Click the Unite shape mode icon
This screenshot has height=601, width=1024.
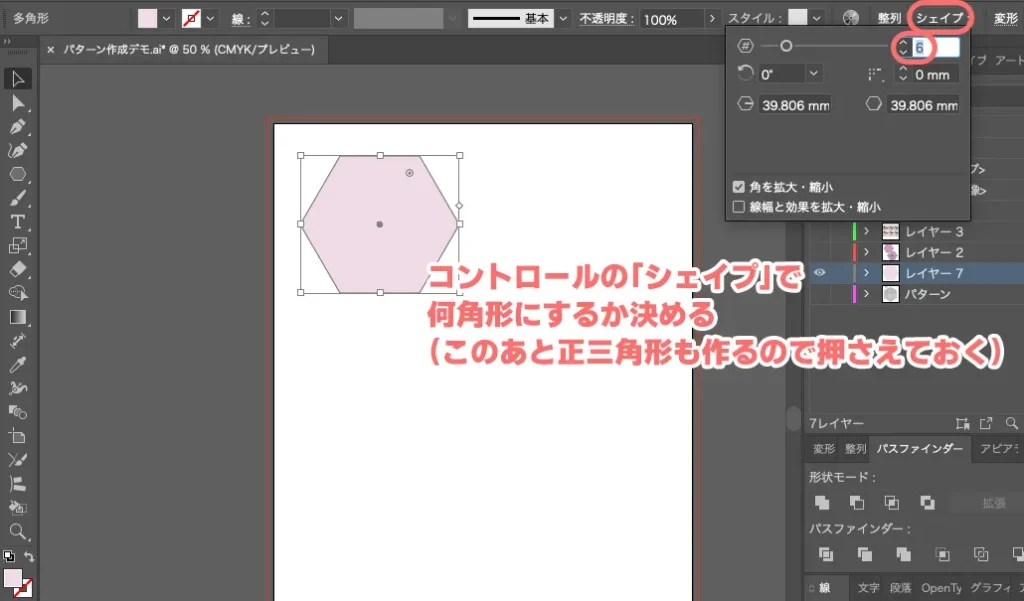822,503
